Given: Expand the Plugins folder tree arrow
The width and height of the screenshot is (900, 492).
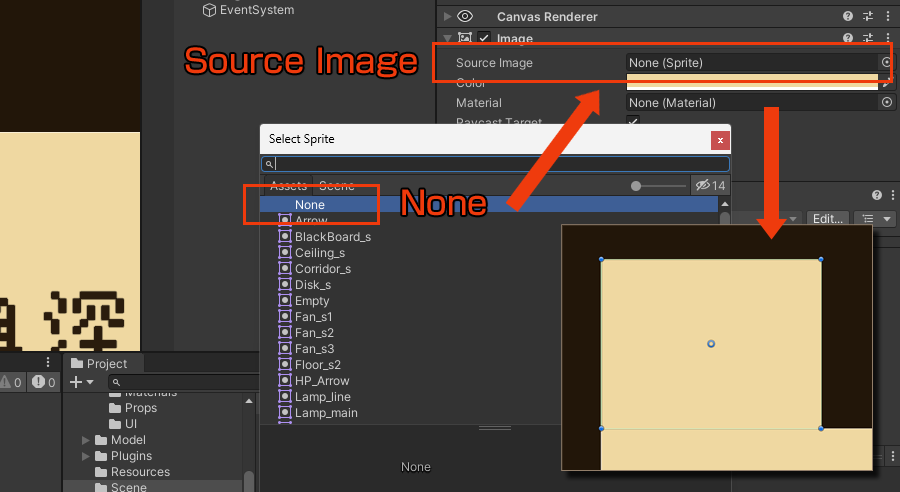Looking at the screenshot, I should click(86, 456).
